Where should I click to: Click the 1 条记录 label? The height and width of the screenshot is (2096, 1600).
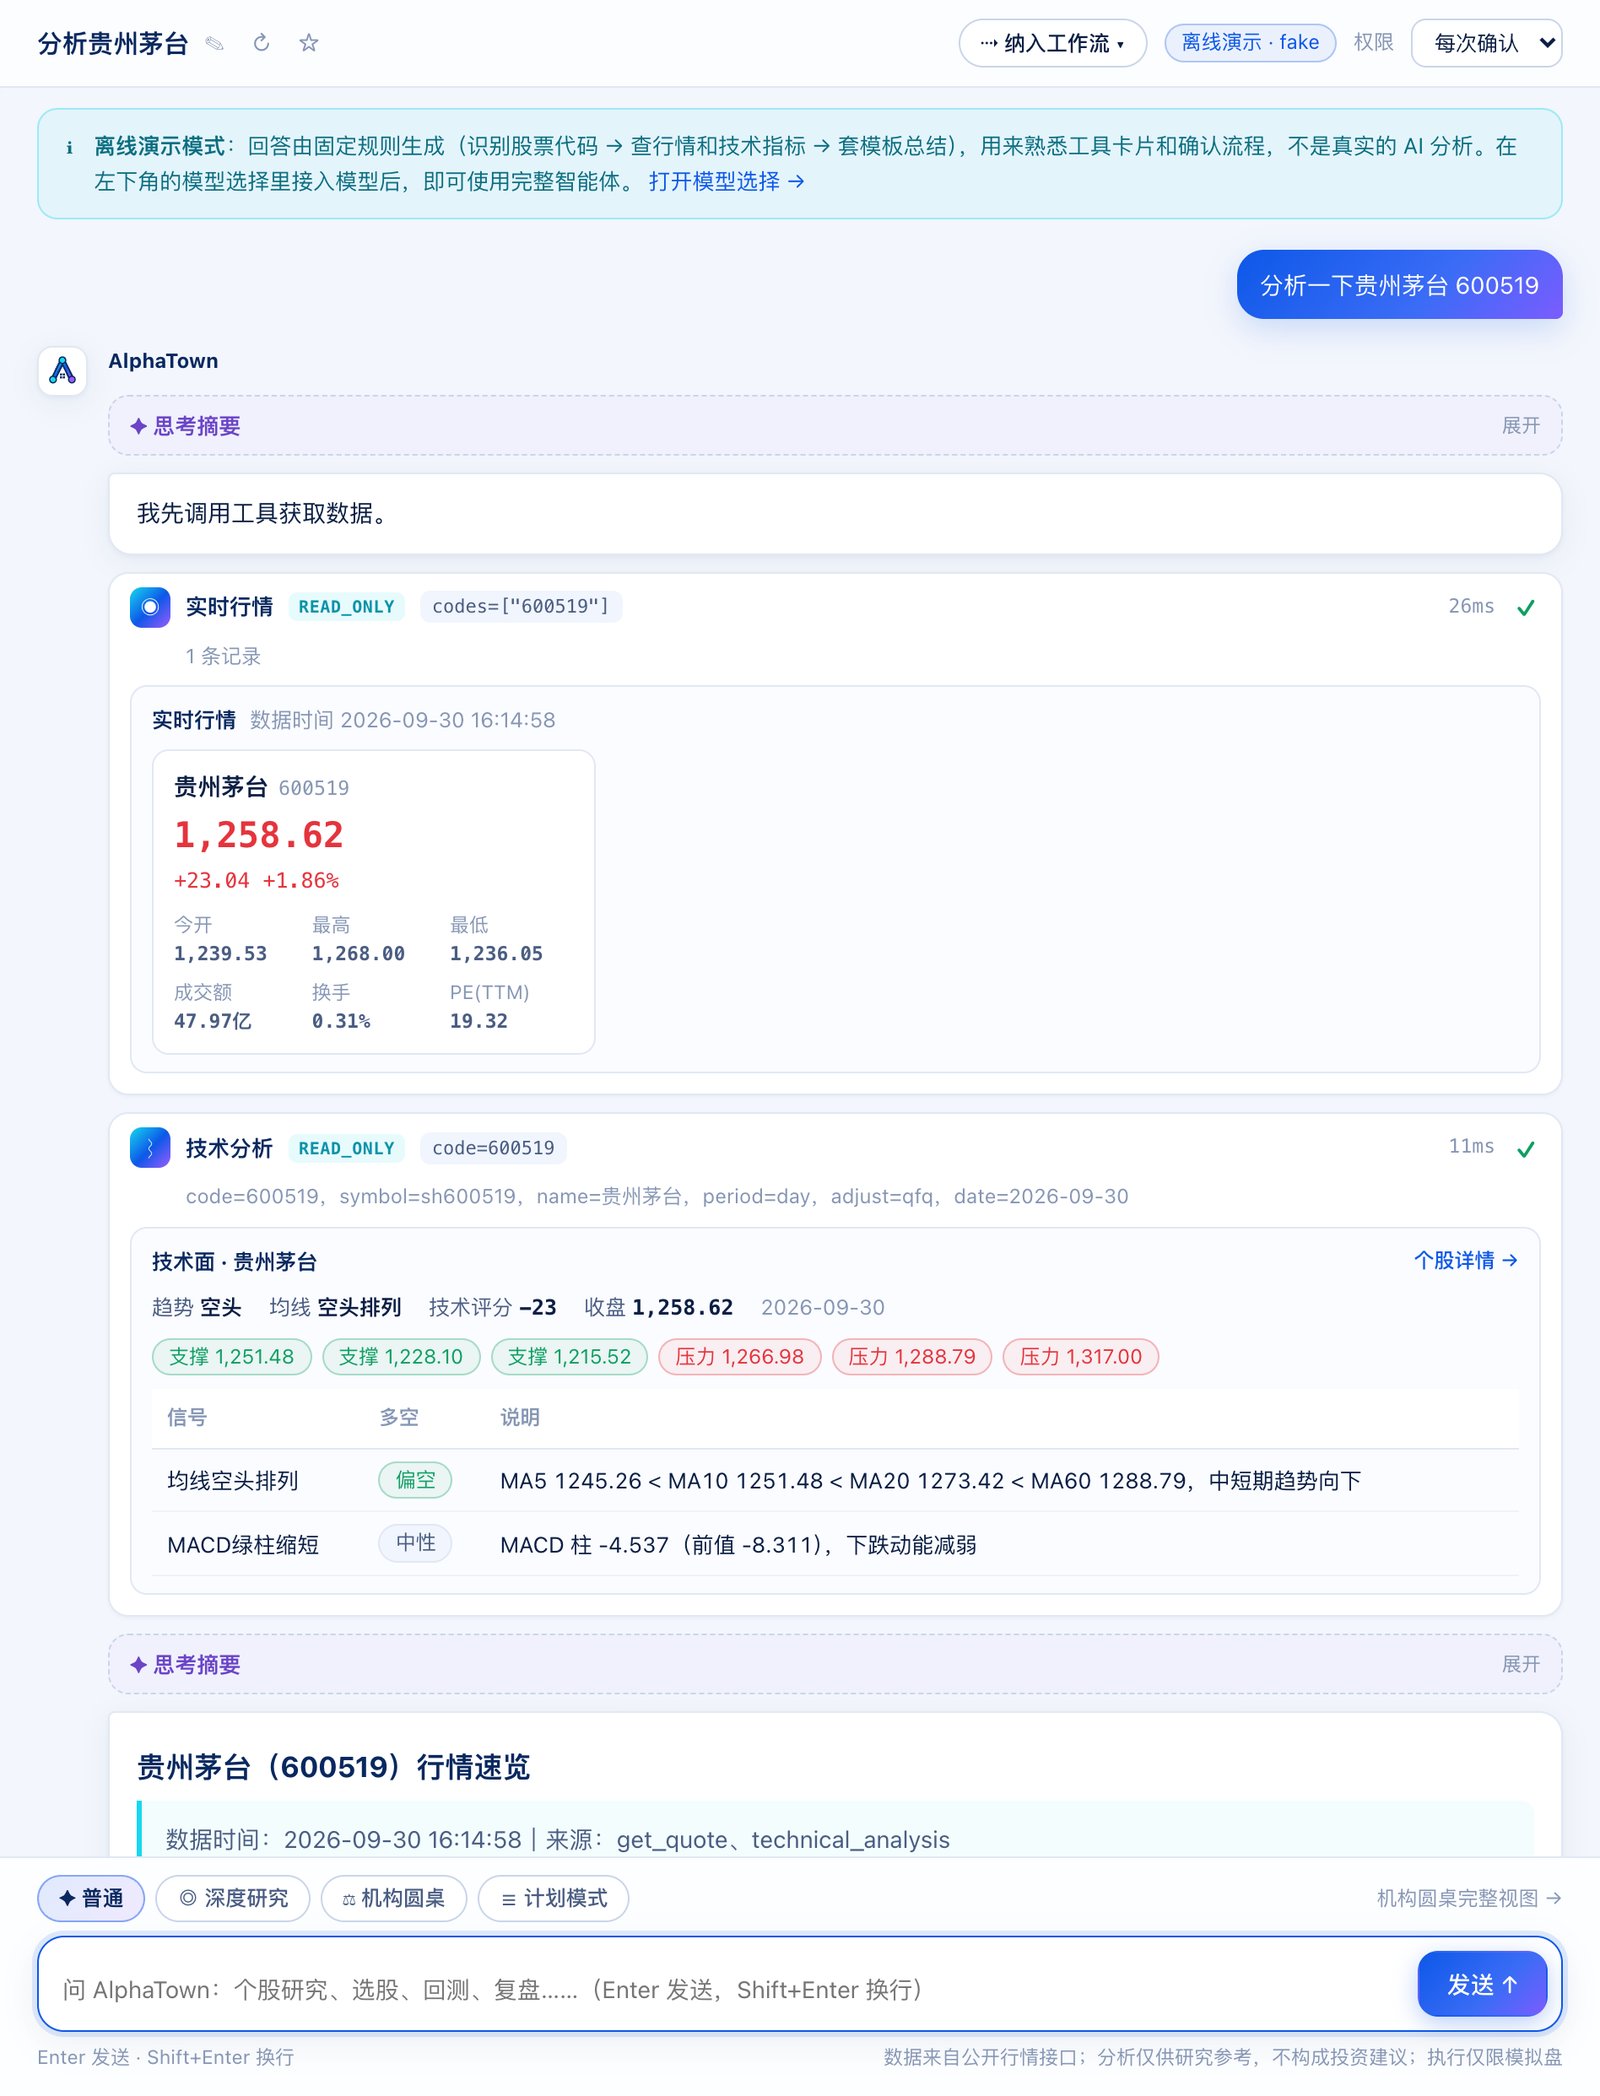[223, 656]
